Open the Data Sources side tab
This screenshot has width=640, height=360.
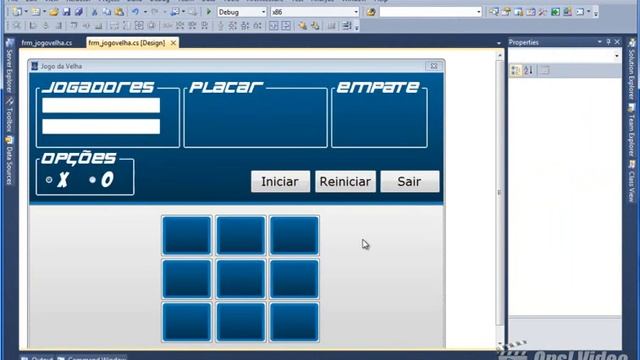point(9,161)
